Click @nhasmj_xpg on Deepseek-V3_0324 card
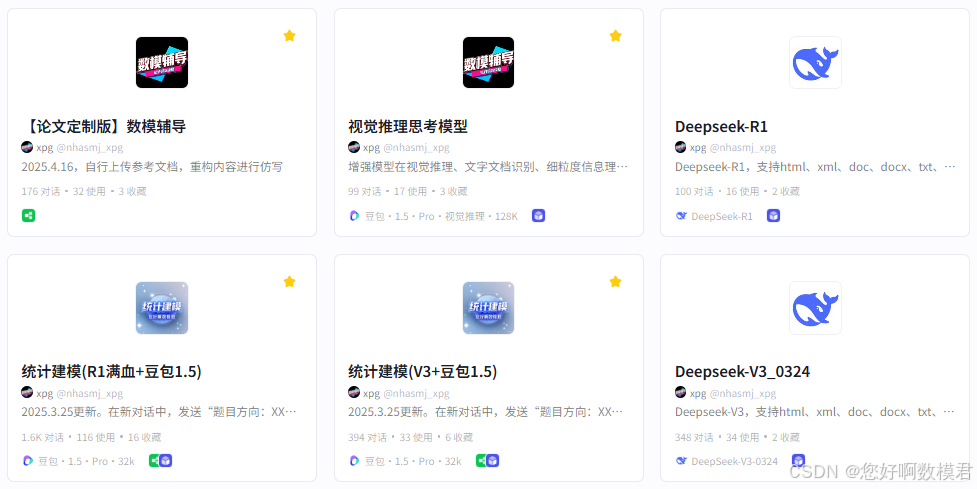The height and width of the screenshot is (489, 977). tap(743, 393)
